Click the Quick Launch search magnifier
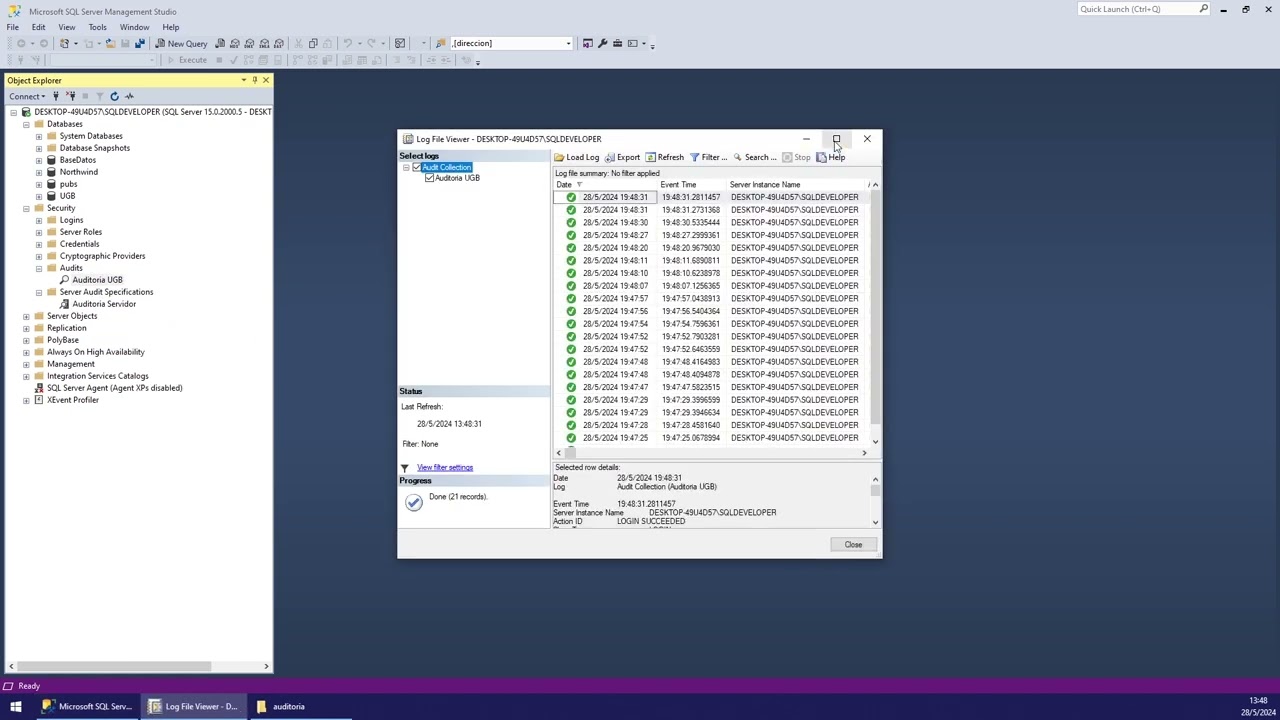 click(x=1203, y=9)
